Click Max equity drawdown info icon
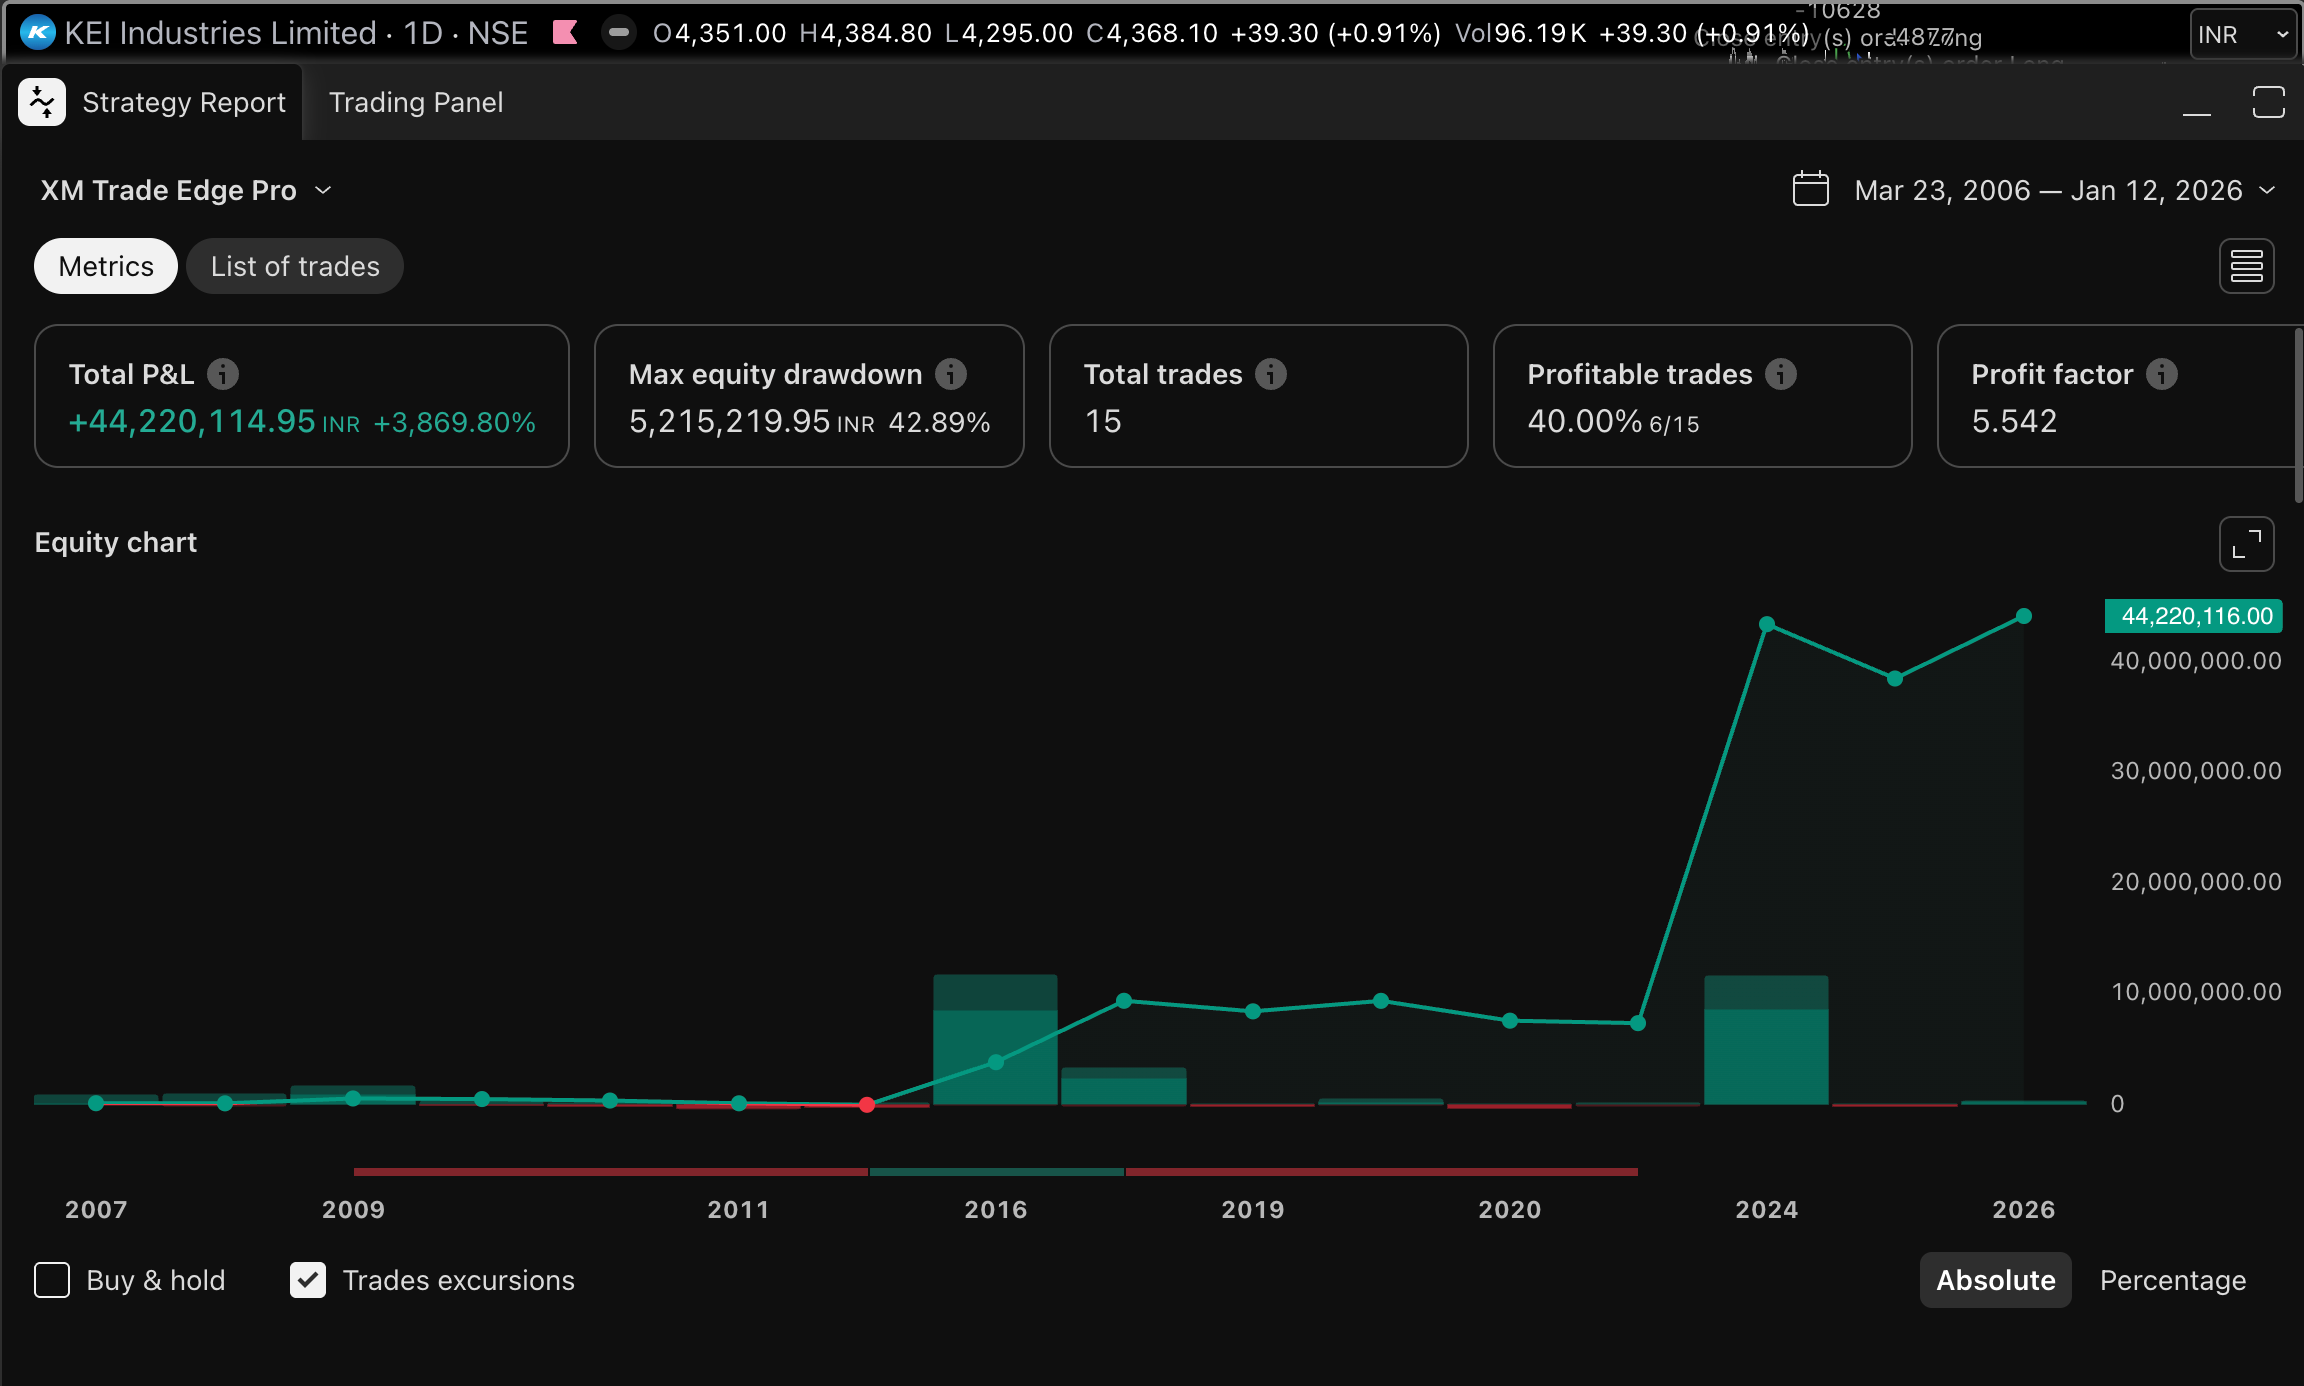 coord(951,374)
